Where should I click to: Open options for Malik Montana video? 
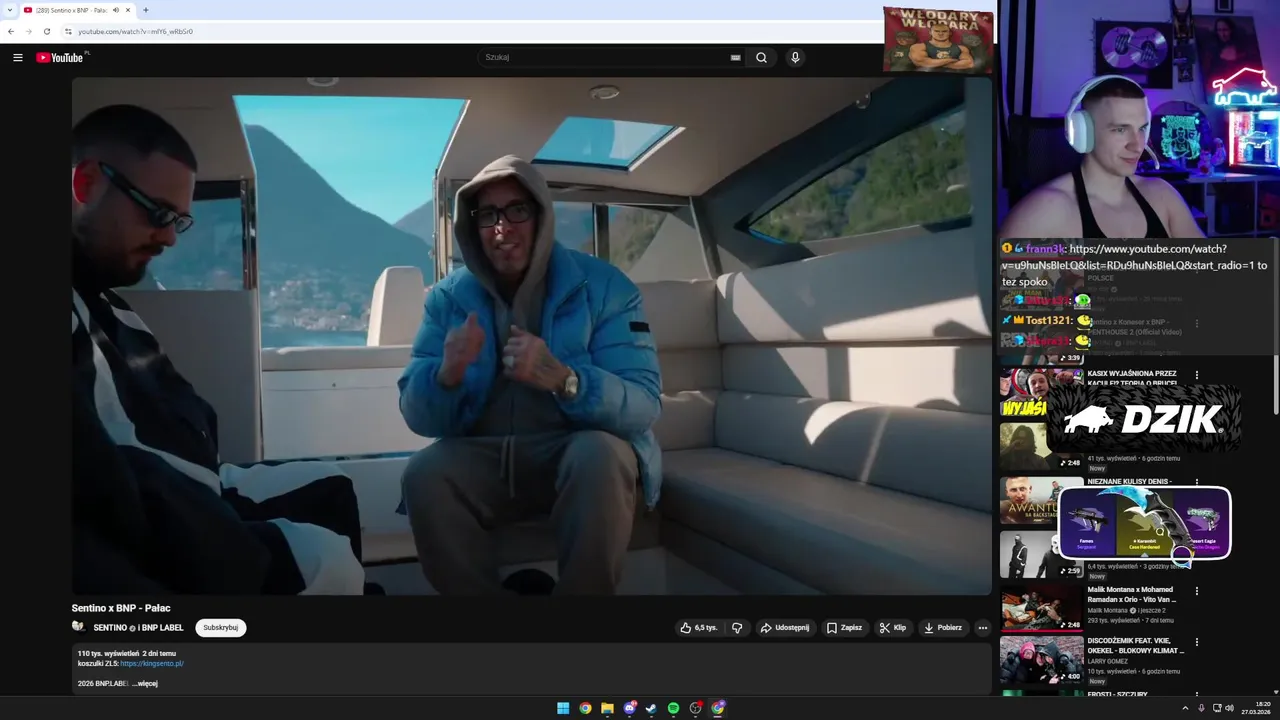point(1197,591)
